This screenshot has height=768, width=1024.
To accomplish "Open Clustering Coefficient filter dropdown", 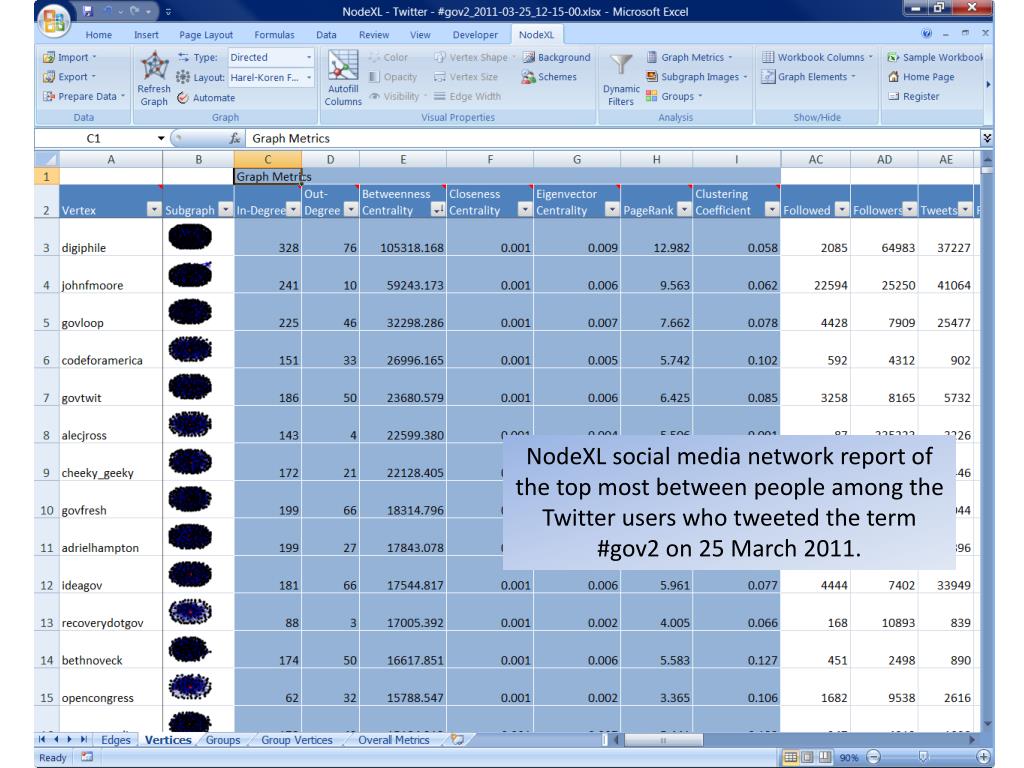I will pyautogui.click(x=772, y=210).
